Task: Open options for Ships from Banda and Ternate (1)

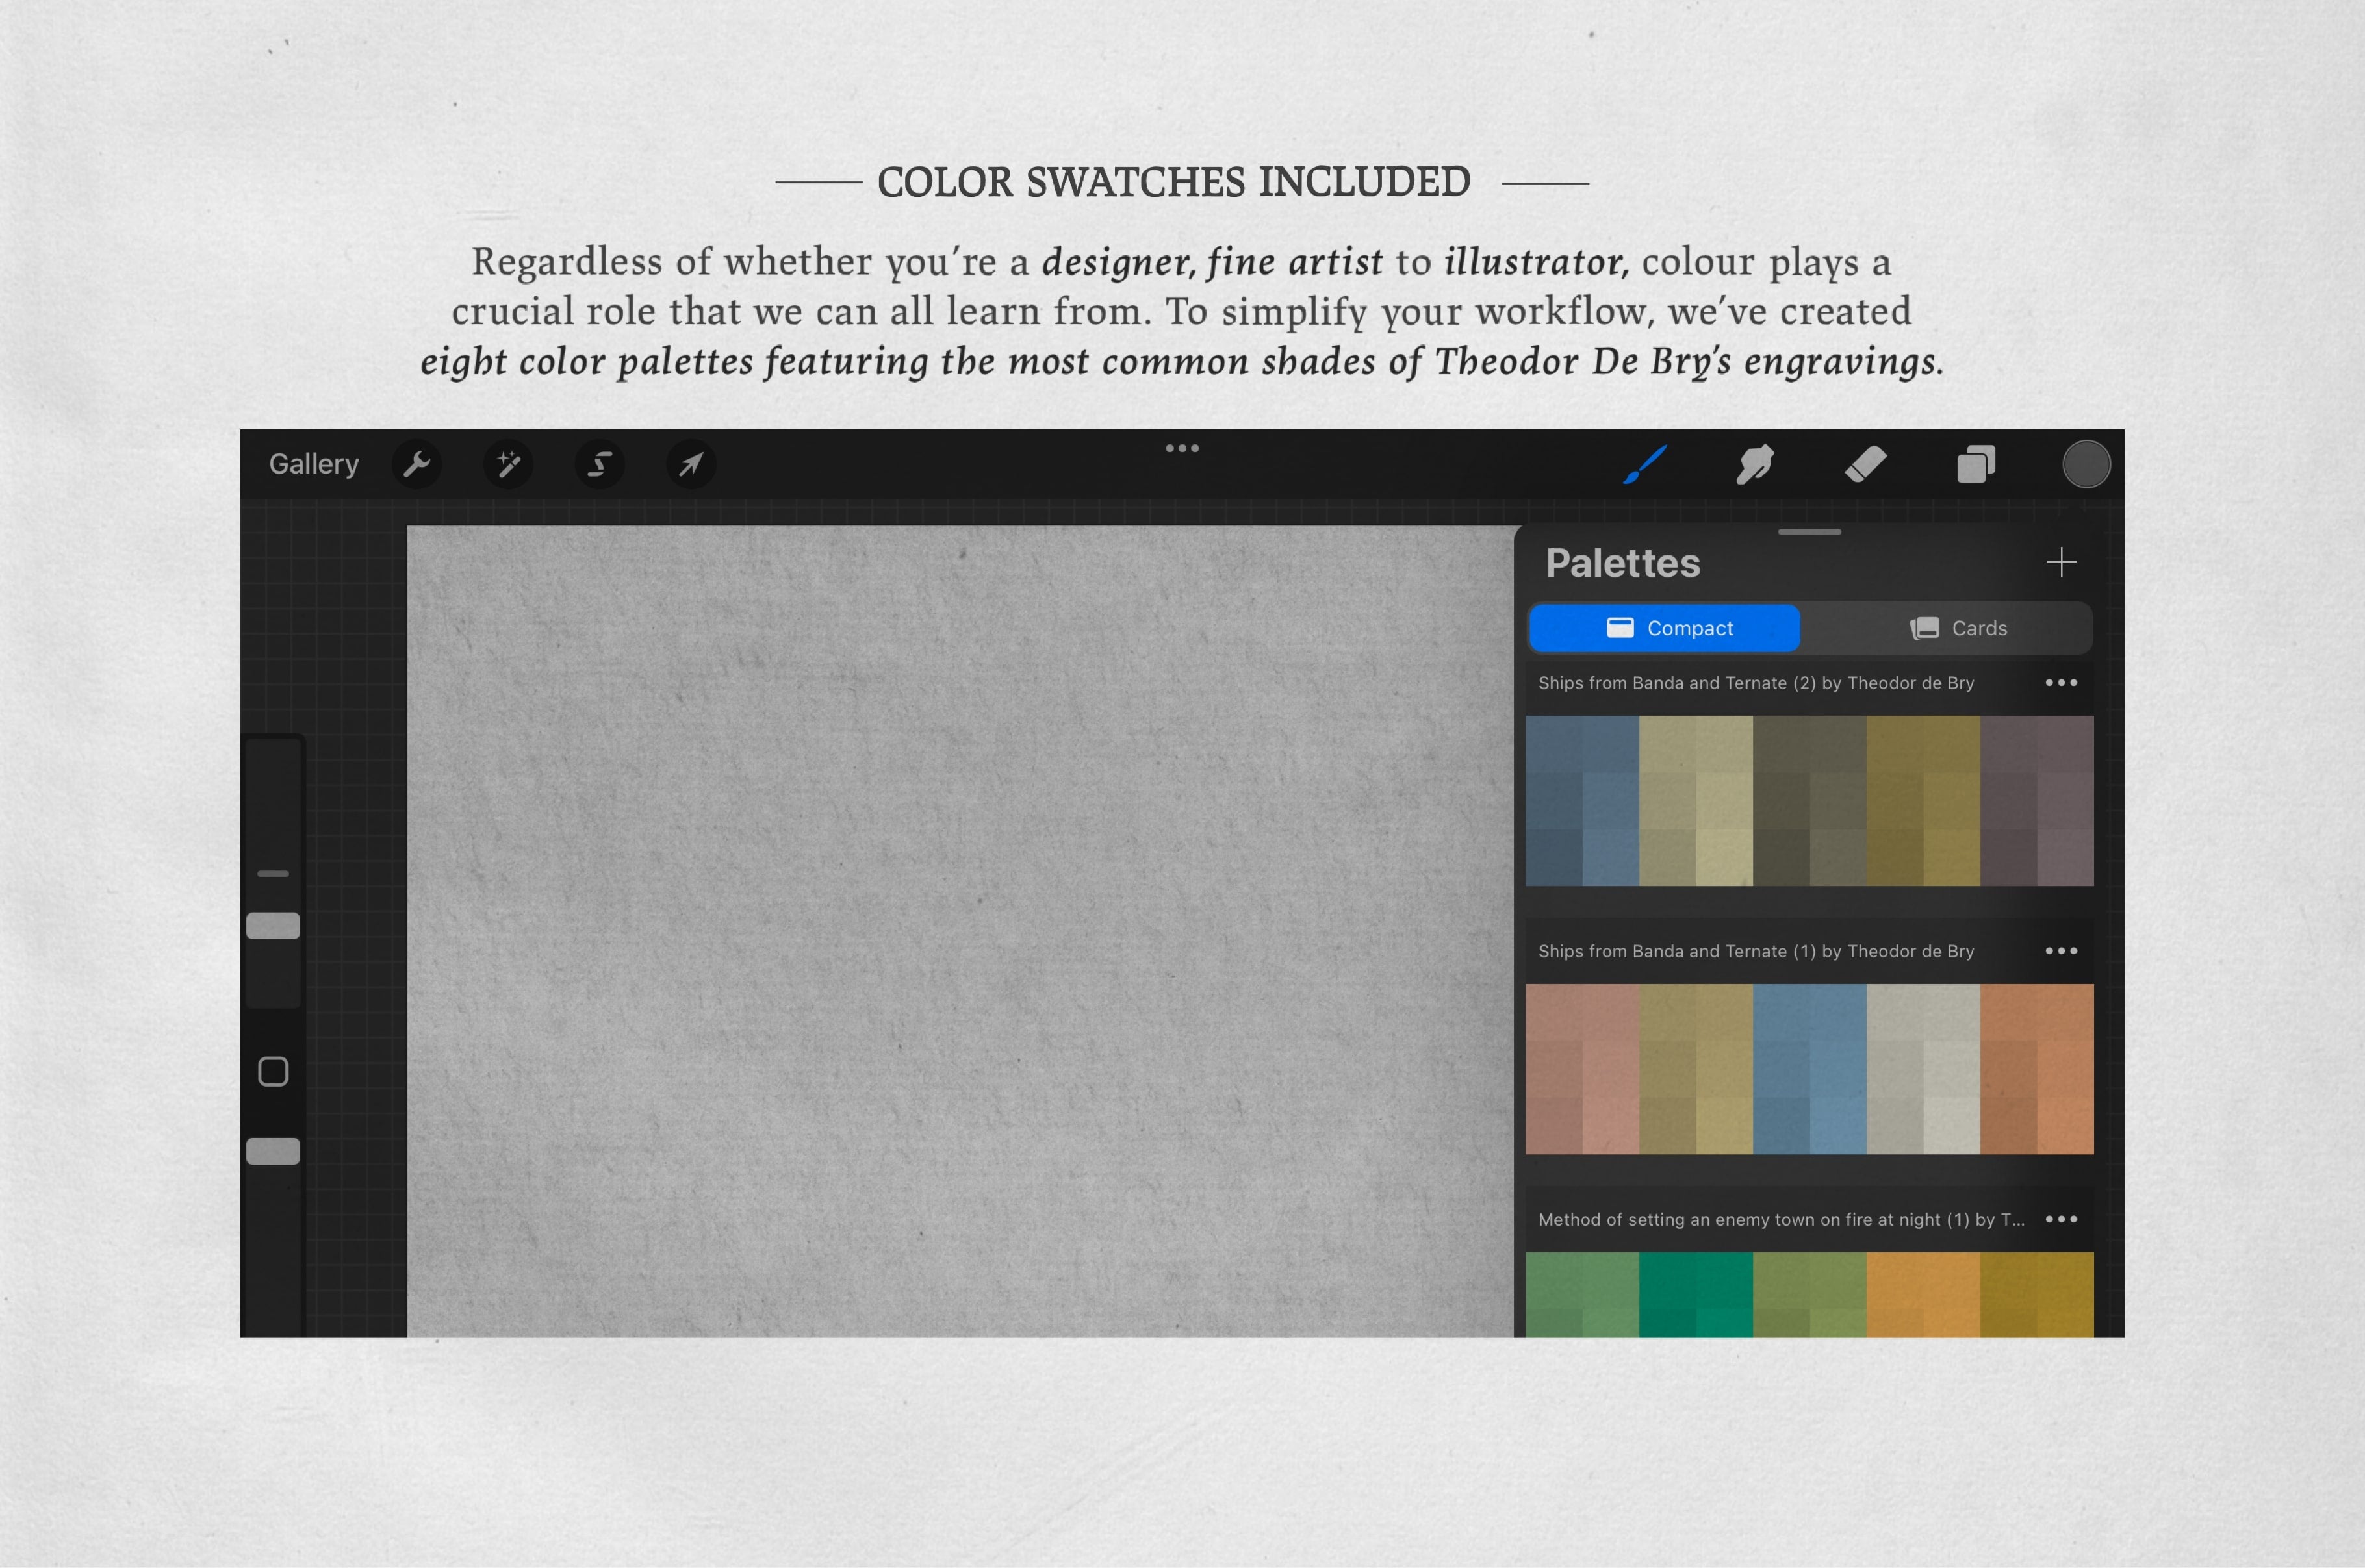Action: point(2061,951)
